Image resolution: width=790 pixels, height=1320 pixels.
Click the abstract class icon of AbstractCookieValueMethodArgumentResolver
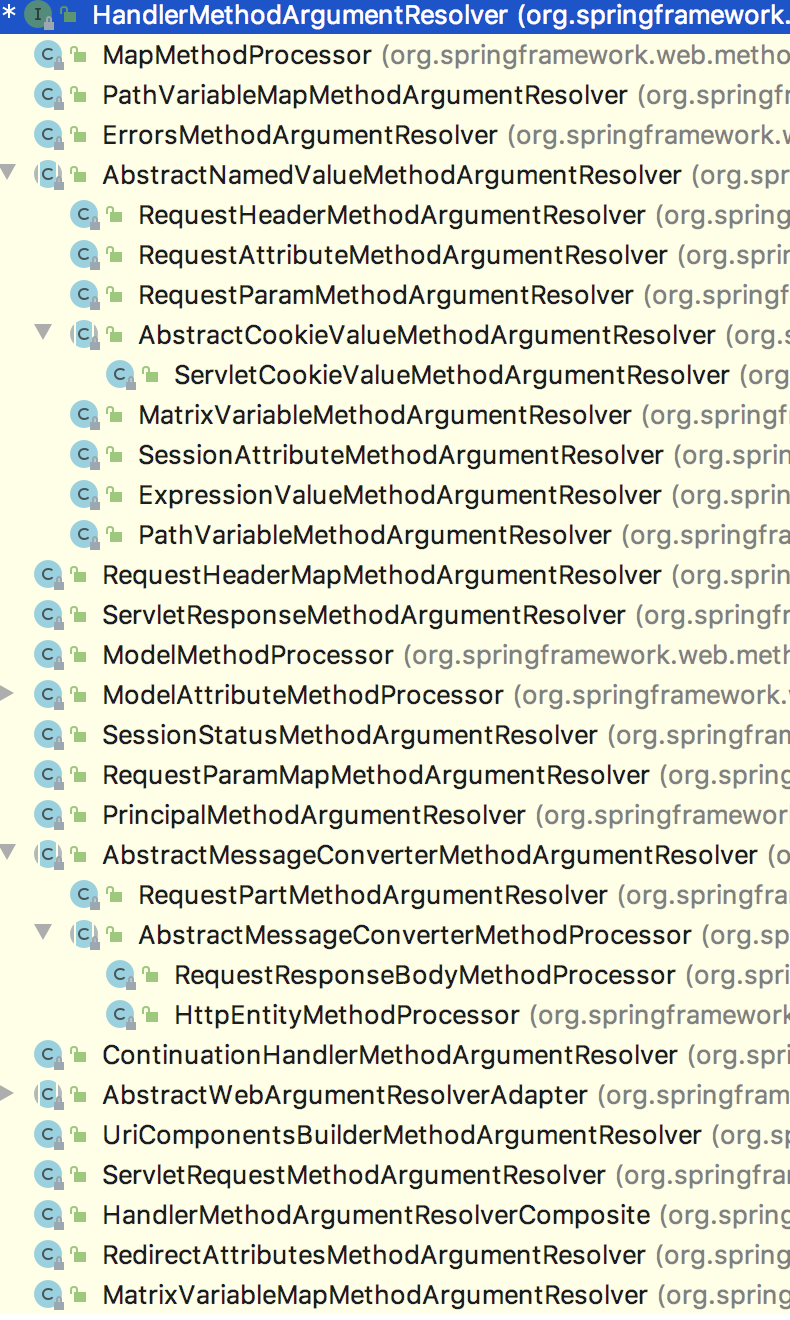[84, 335]
